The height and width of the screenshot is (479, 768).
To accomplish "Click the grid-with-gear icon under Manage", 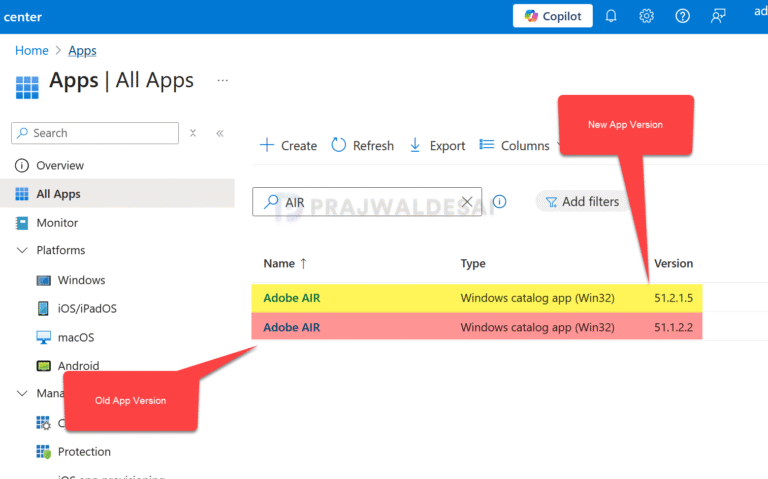I will coord(43,423).
